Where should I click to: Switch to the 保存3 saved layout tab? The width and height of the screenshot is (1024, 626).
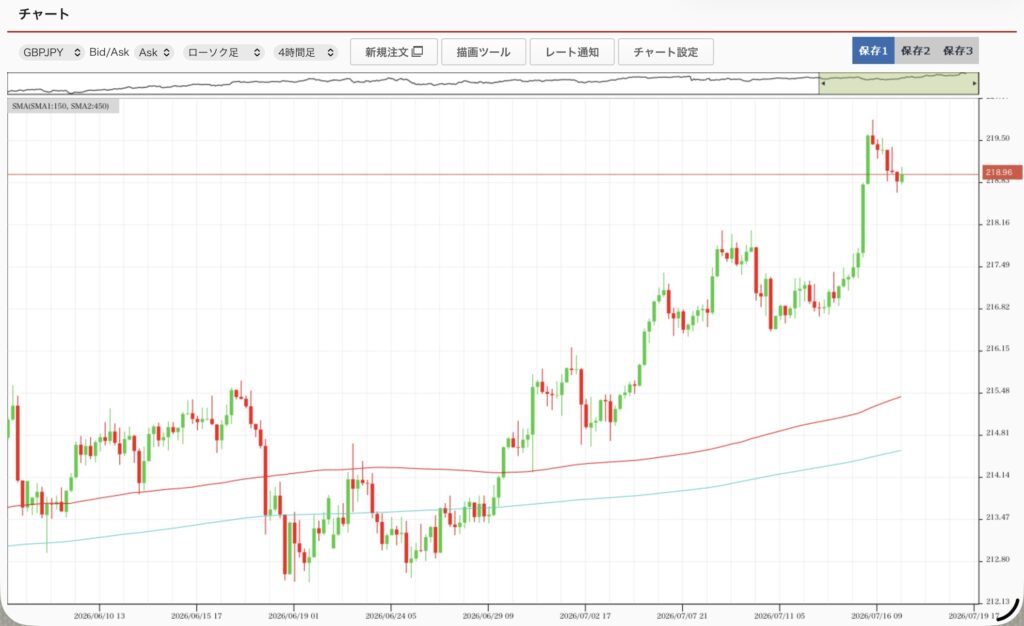click(957, 50)
